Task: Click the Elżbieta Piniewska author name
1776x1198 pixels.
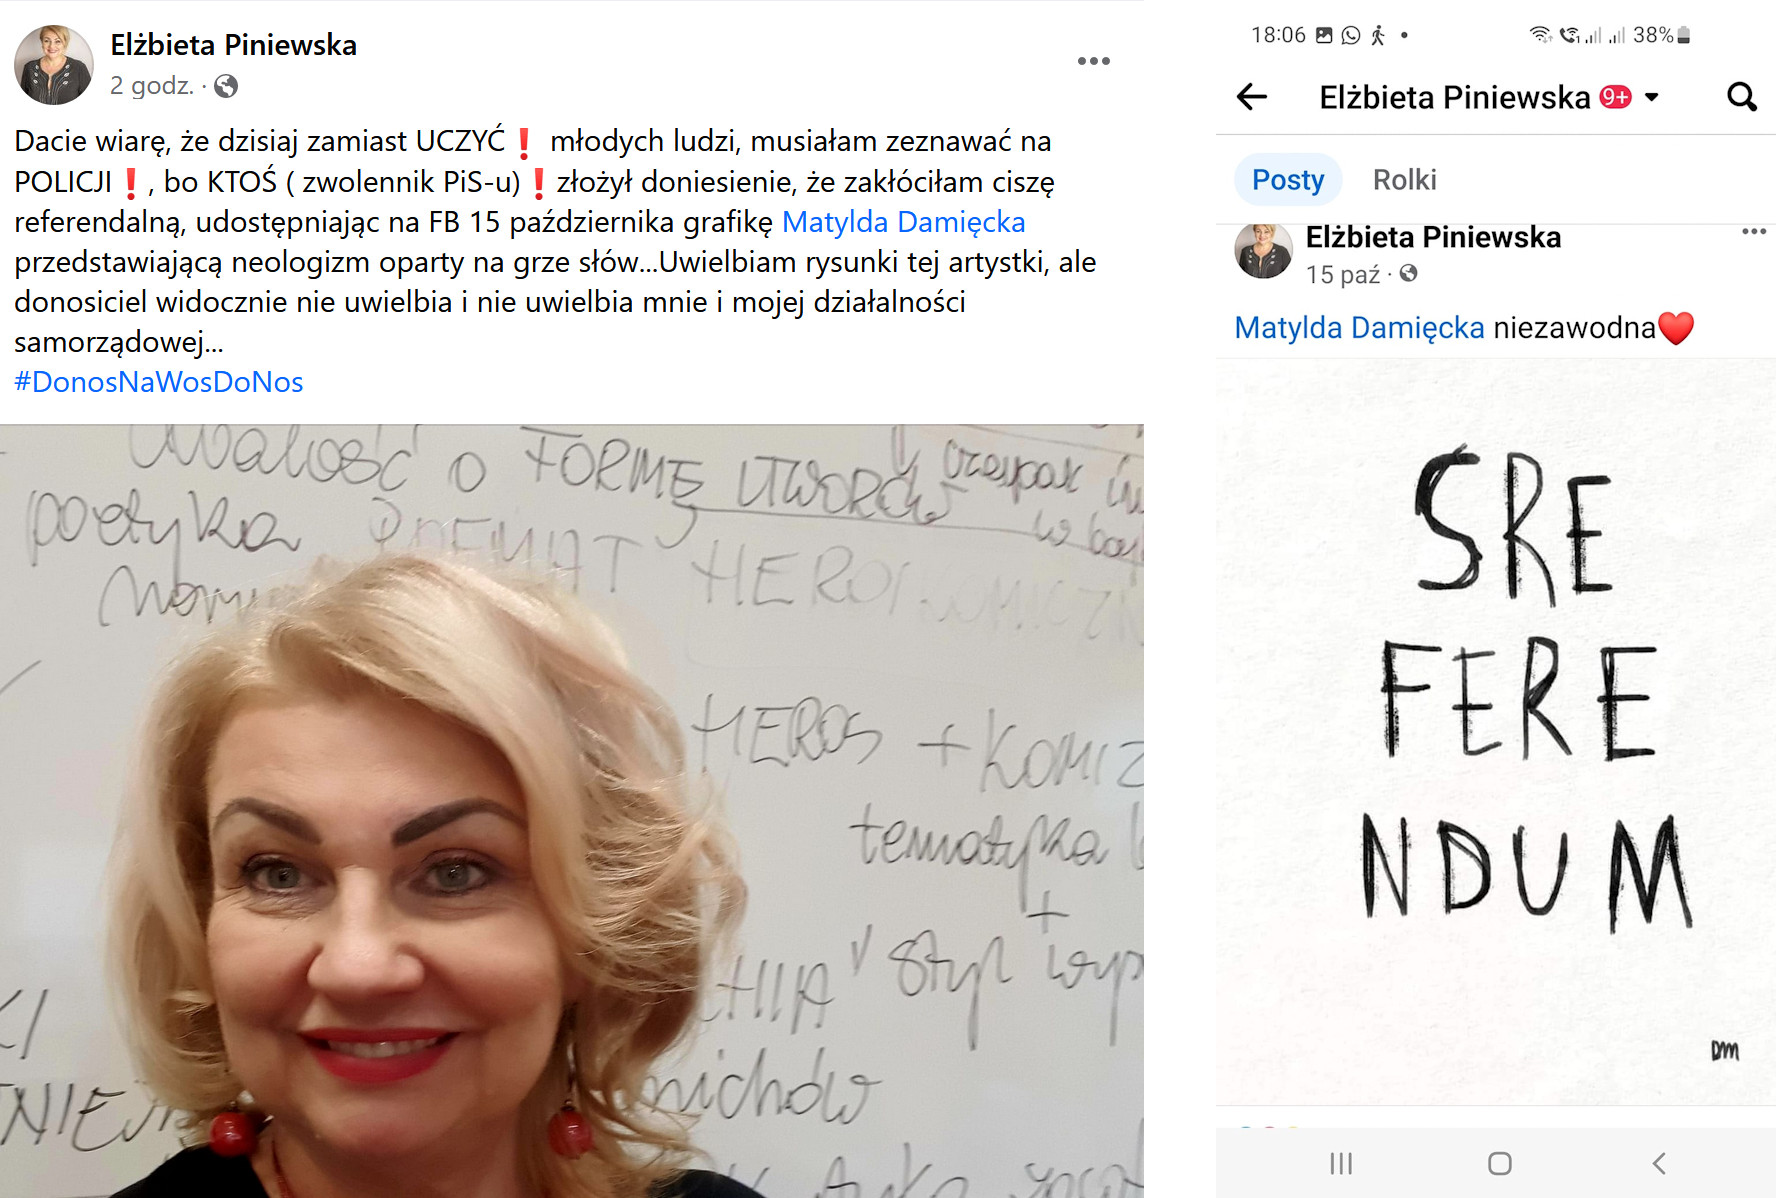Action: (x=233, y=45)
